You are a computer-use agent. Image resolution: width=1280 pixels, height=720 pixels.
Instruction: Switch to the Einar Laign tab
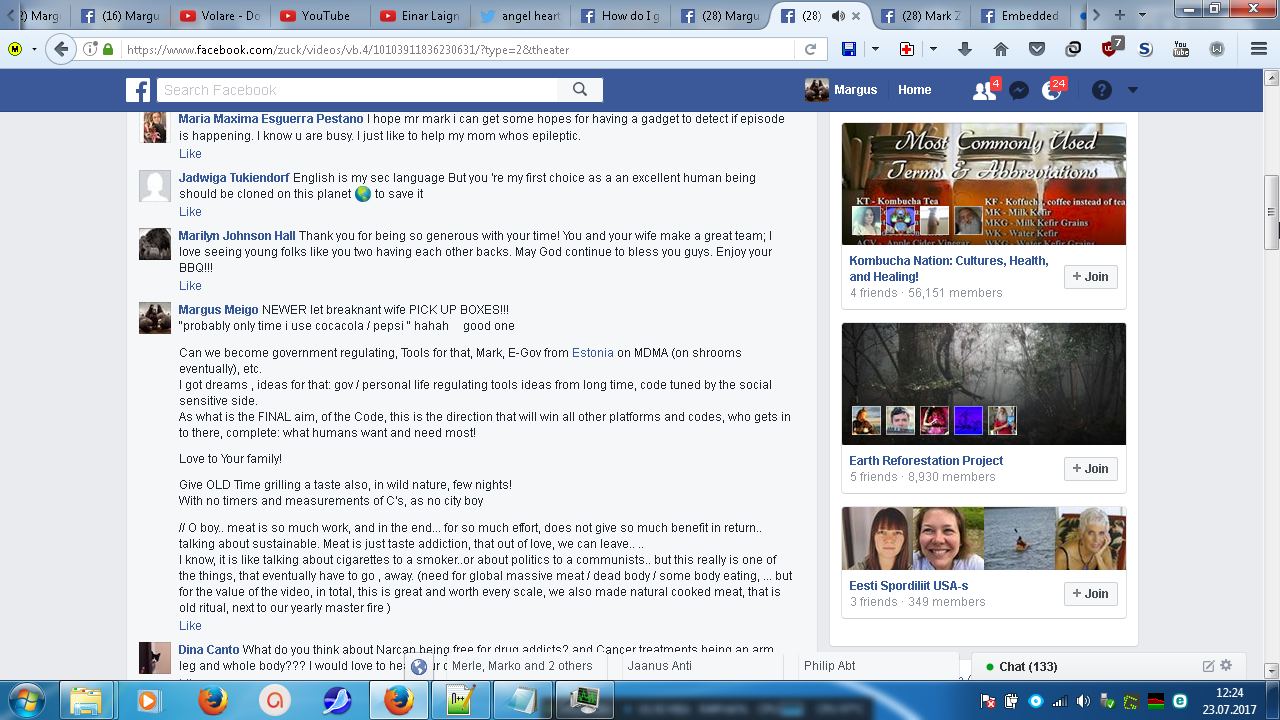click(419, 16)
